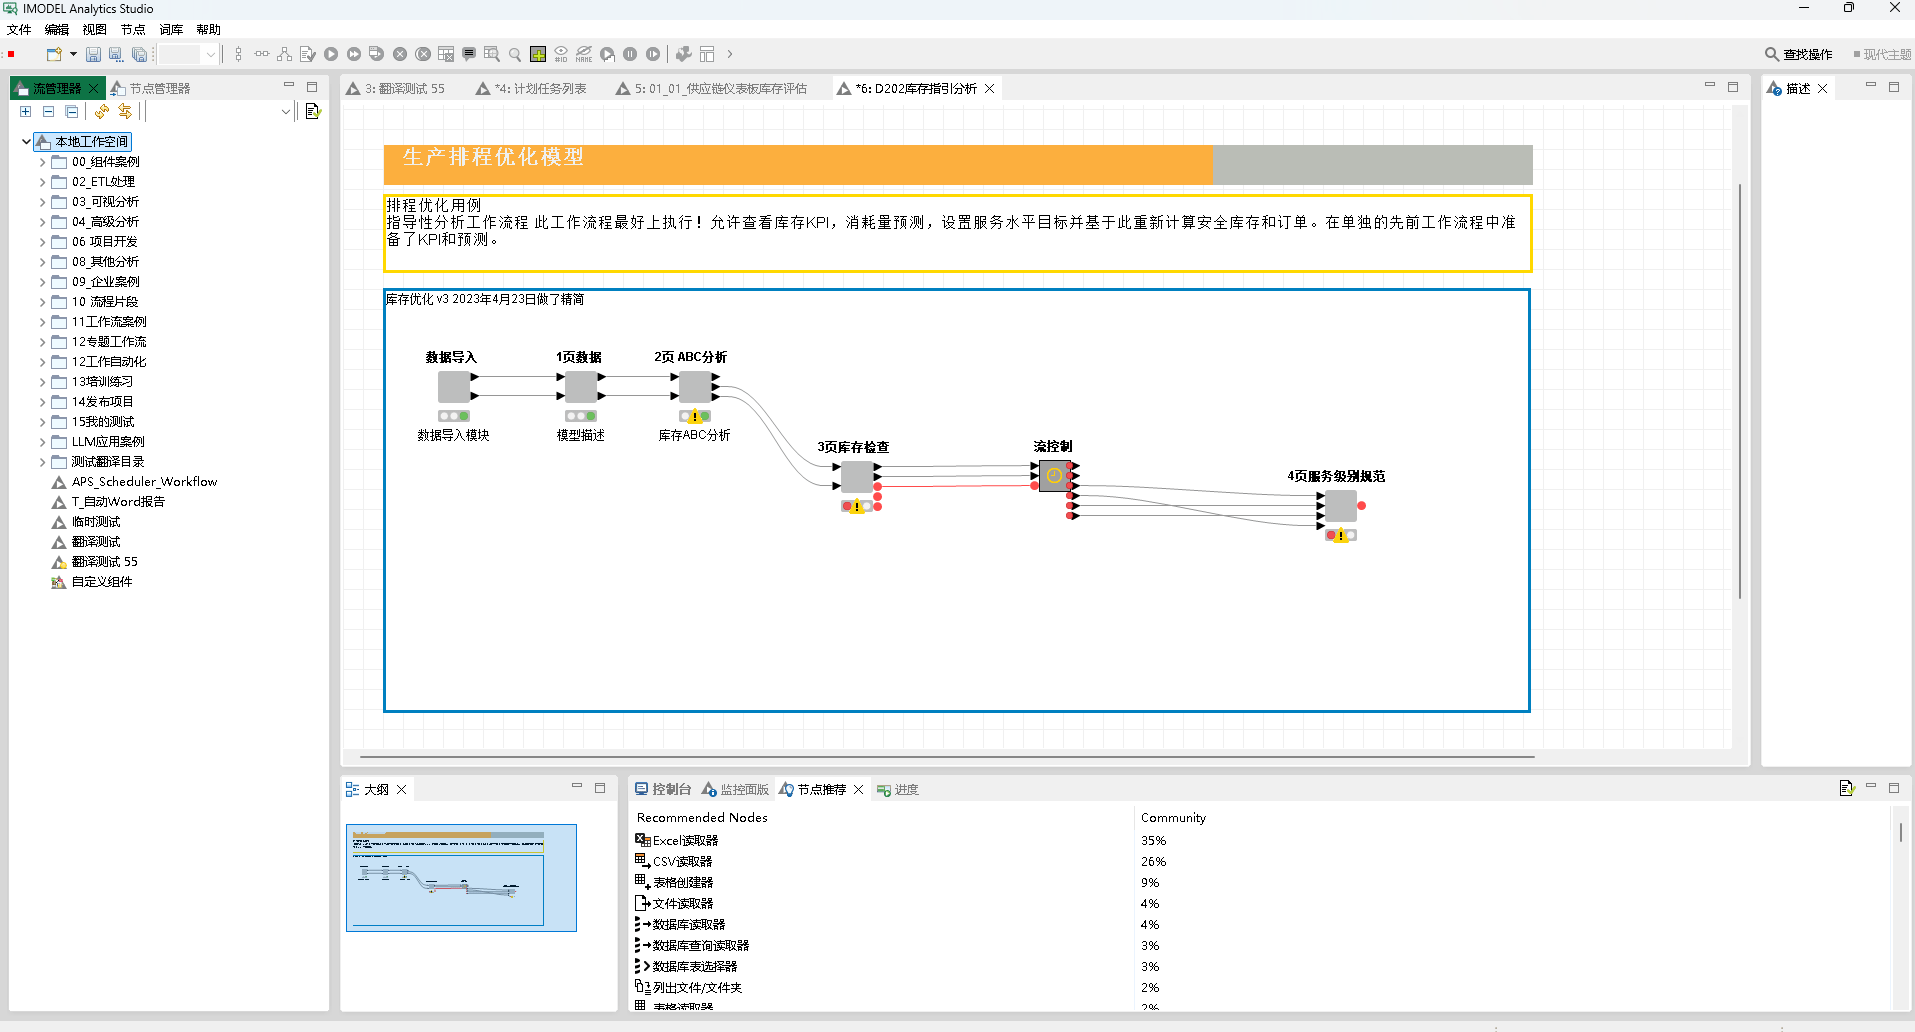Collapse all tree items minus icon
The height and width of the screenshot is (1032, 1915).
tap(48, 112)
